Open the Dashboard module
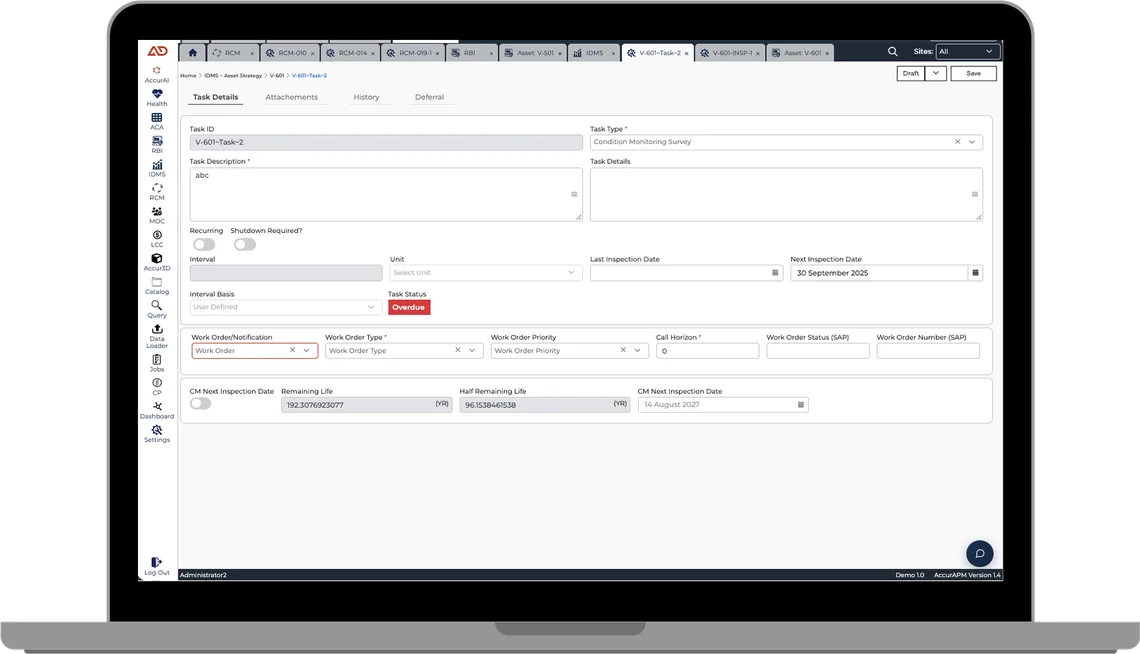The height and width of the screenshot is (654, 1140). coord(156,410)
